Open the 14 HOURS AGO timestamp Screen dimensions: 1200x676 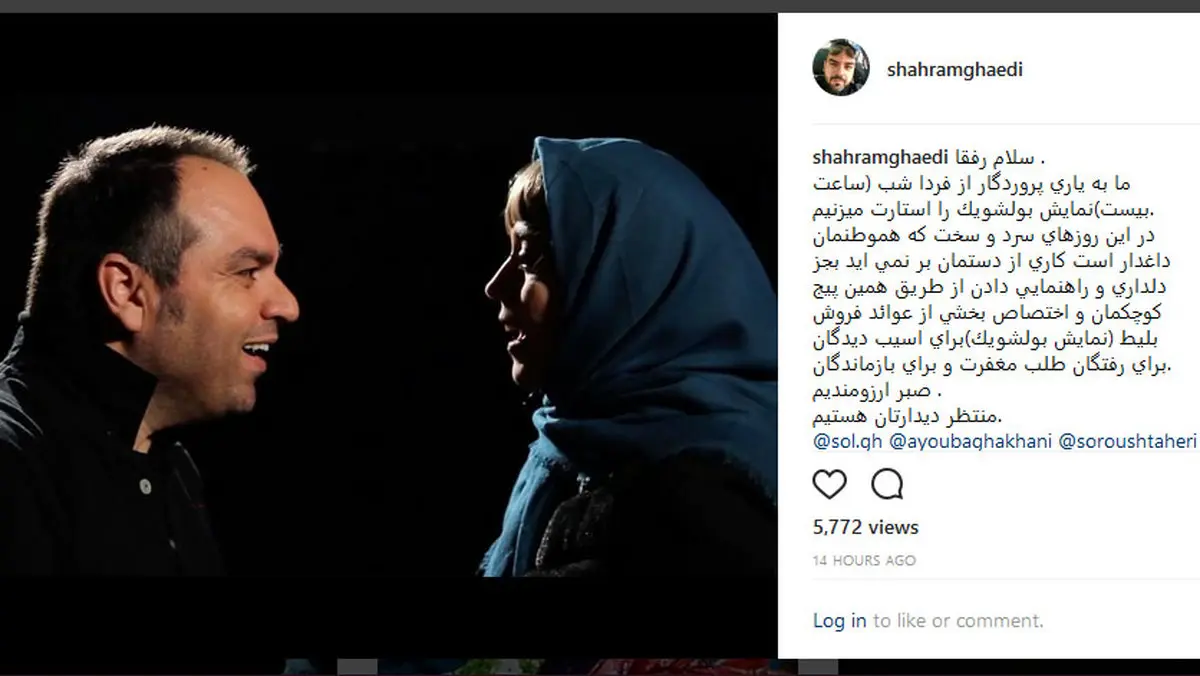[x=864, y=561]
